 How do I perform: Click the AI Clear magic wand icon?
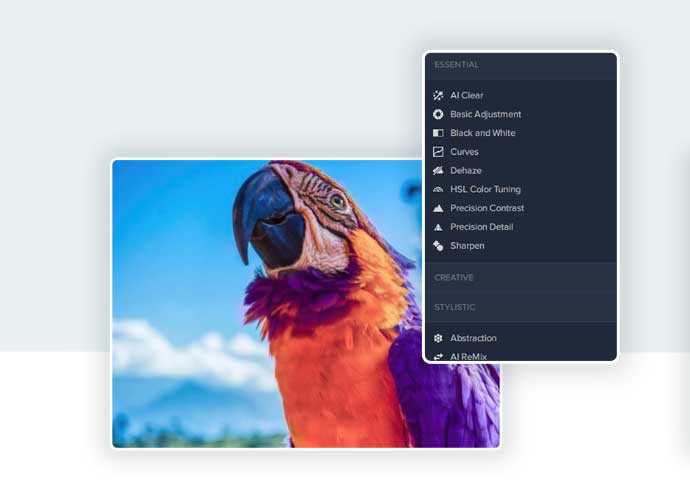[438, 95]
